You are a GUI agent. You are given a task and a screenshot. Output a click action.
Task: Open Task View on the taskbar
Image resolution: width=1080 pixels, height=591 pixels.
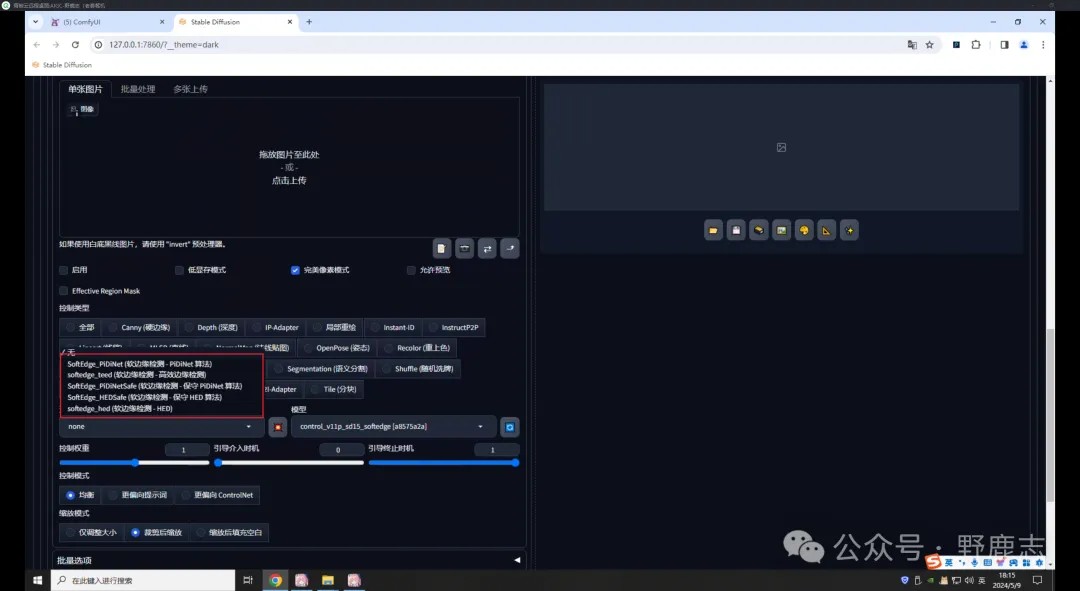(x=248, y=581)
